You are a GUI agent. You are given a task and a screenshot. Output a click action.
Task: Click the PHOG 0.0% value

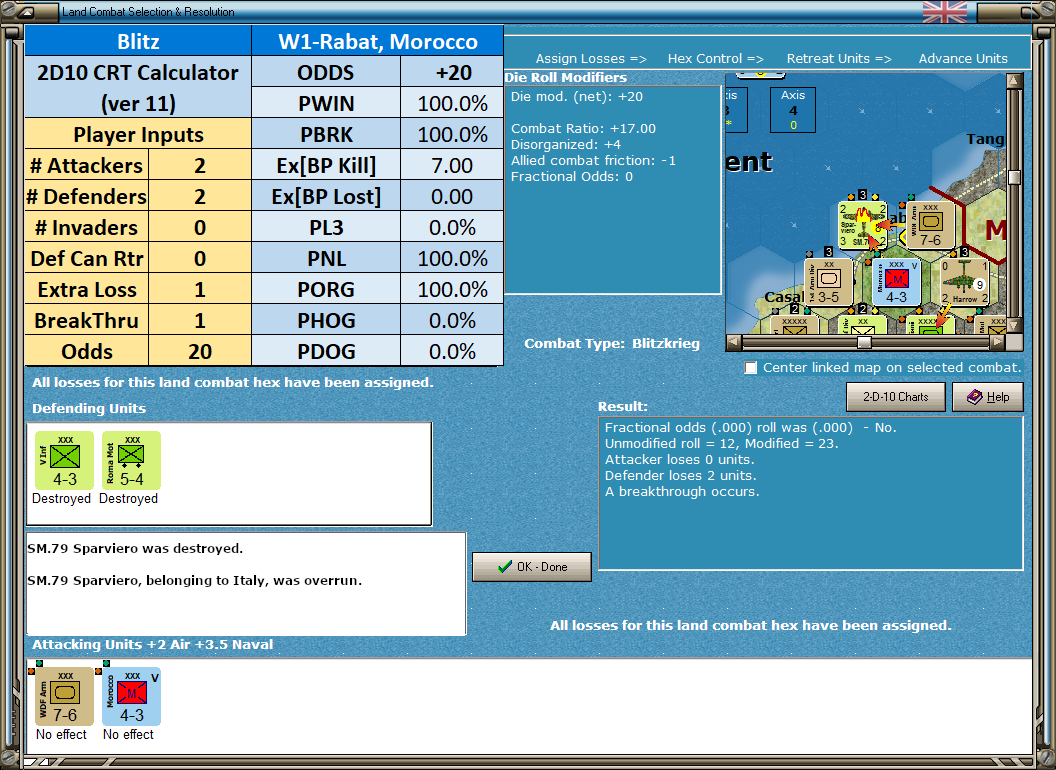pos(452,320)
